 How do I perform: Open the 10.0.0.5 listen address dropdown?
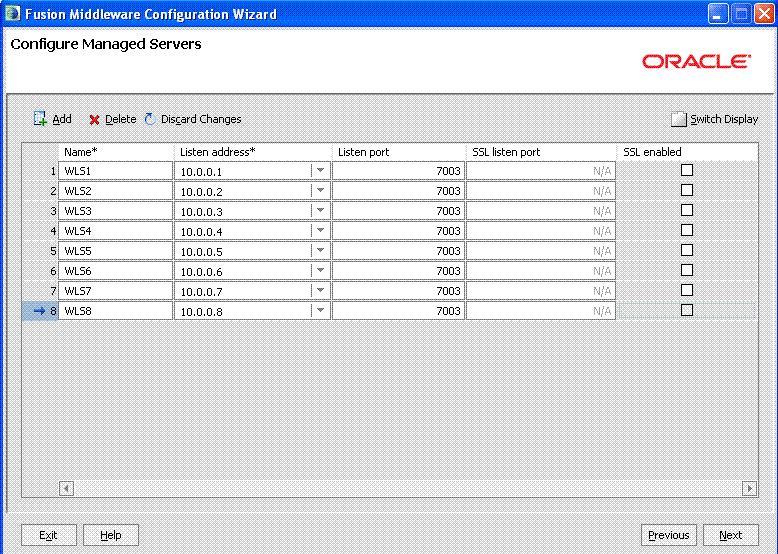[x=321, y=250]
